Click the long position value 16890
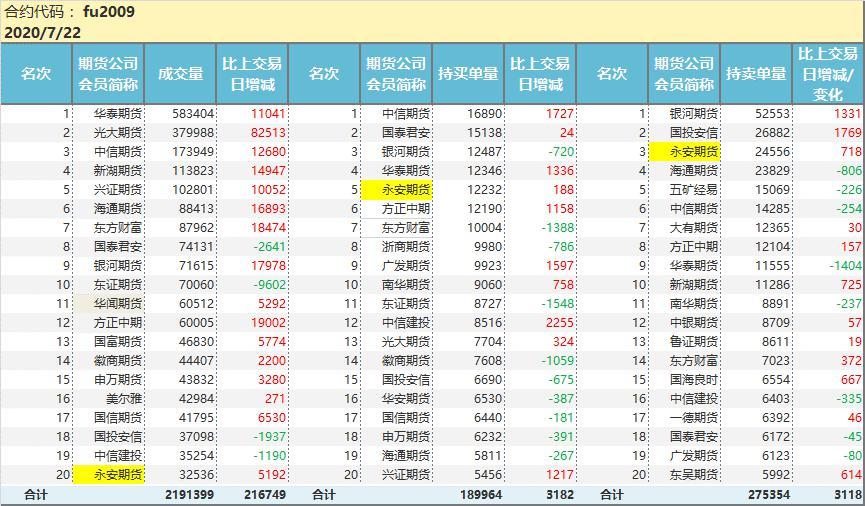 [485, 114]
